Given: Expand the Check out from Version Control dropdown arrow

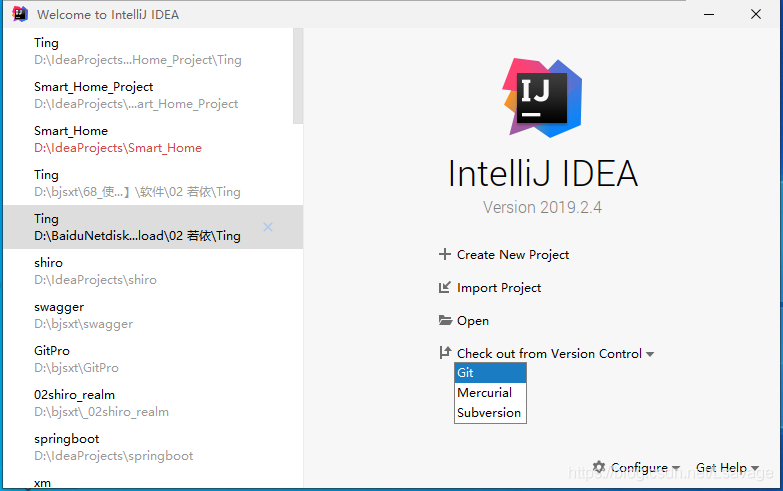Looking at the screenshot, I should [650, 354].
